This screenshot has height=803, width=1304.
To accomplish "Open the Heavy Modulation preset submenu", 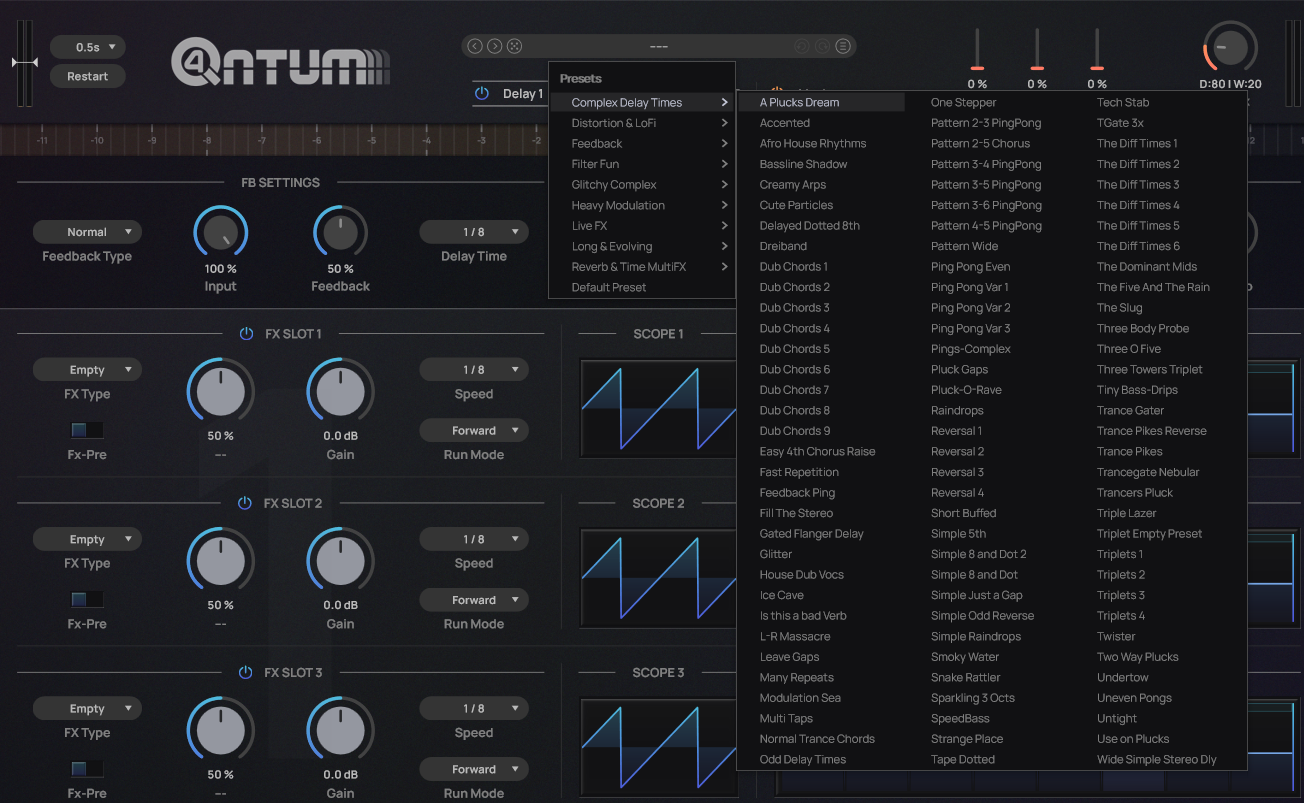I will coord(642,205).
